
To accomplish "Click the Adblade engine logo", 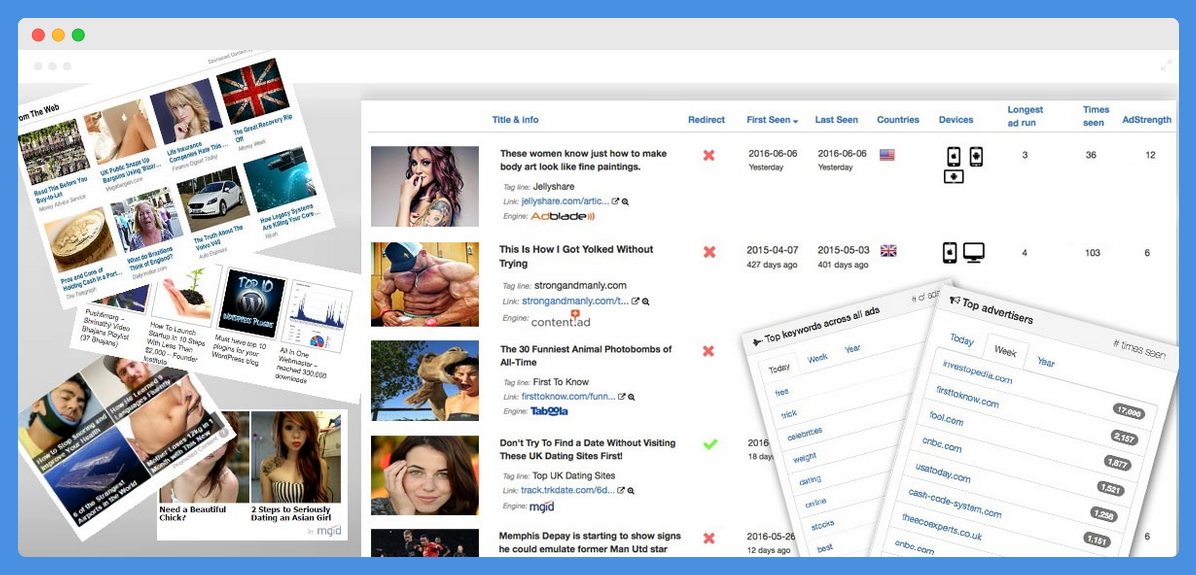I will pyautogui.click(x=562, y=216).
